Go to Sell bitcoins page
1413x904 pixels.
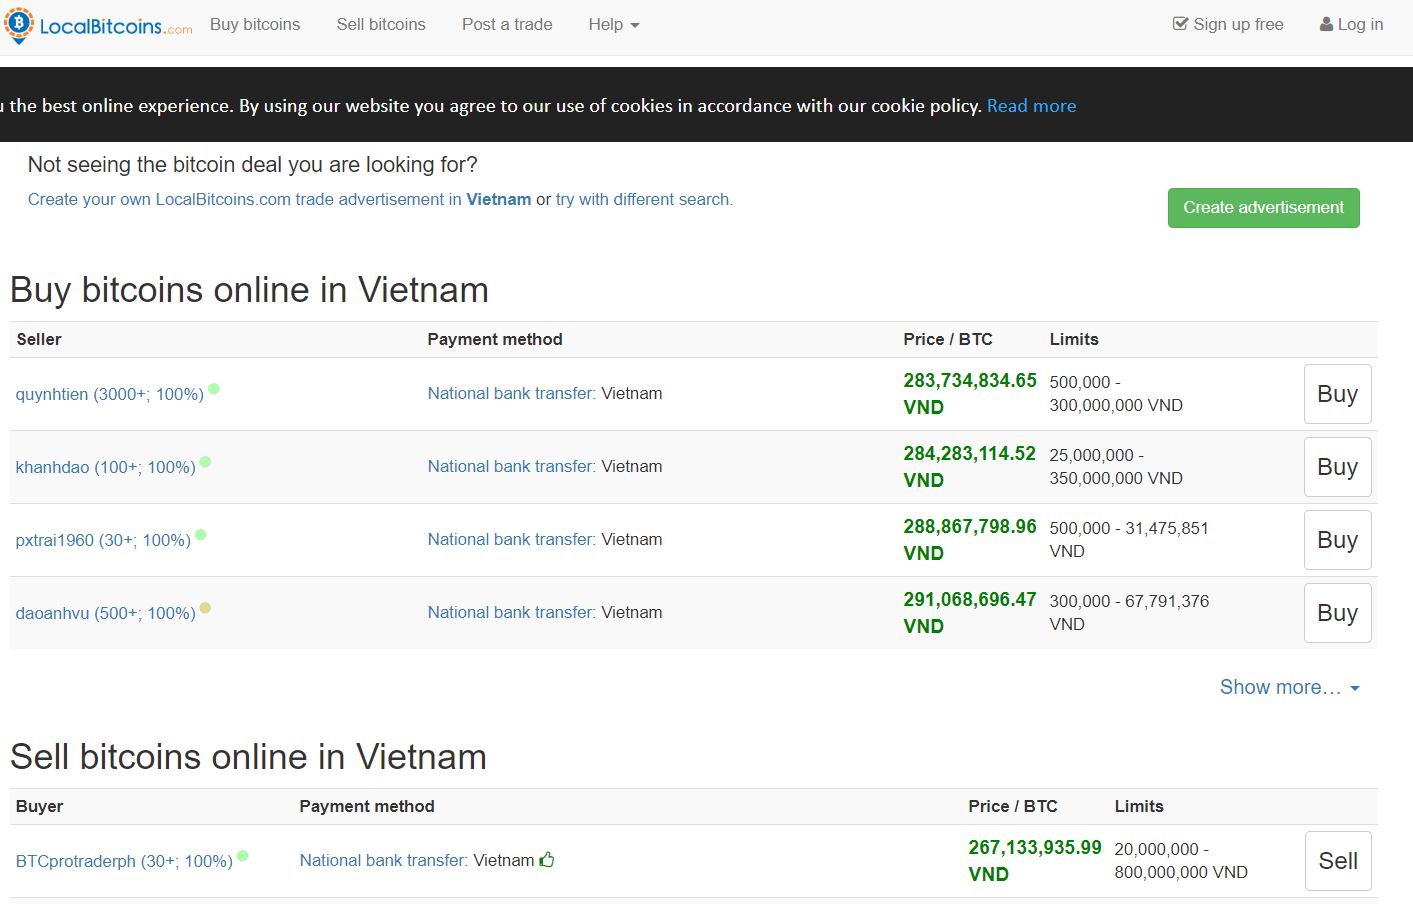[x=381, y=24]
